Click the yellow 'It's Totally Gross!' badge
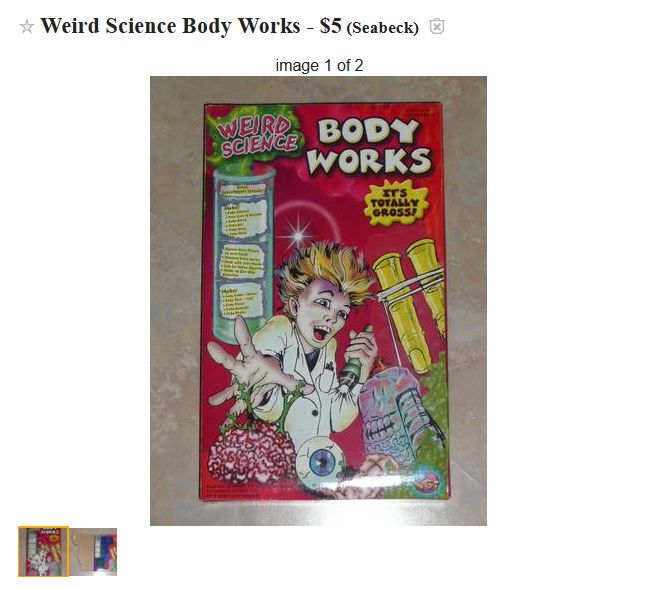This screenshot has width=671, height=589. (395, 202)
